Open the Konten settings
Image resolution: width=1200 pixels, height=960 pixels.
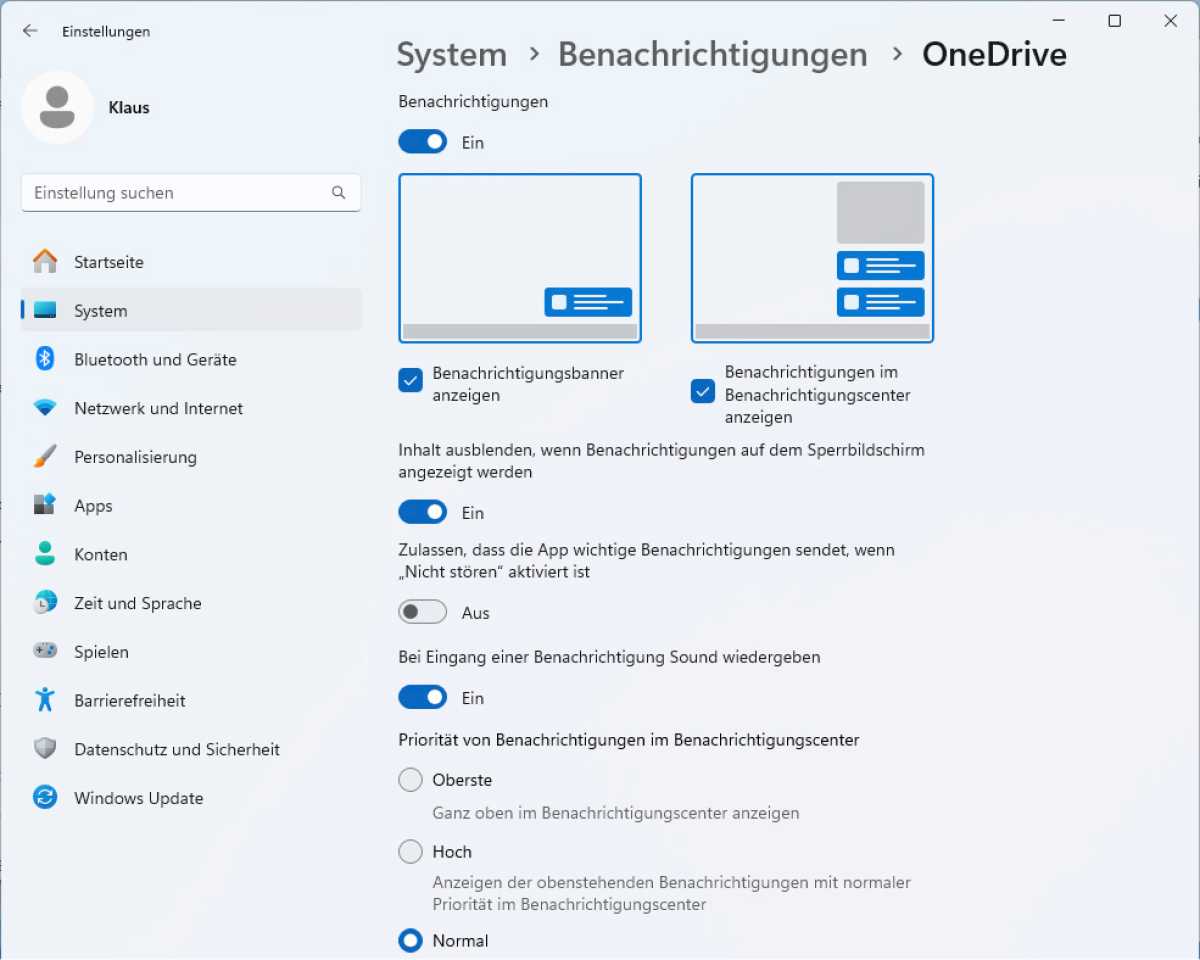coord(100,554)
